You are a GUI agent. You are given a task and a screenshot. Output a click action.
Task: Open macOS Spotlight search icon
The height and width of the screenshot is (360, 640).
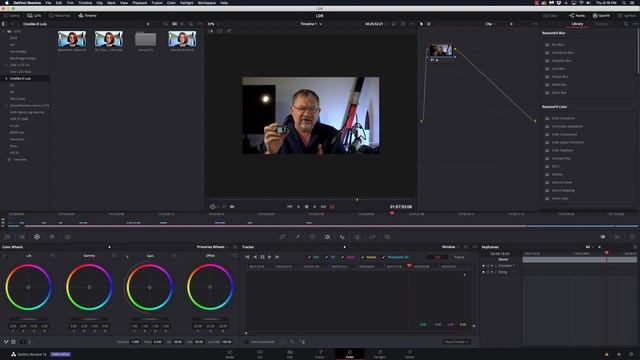tap(625, 2)
